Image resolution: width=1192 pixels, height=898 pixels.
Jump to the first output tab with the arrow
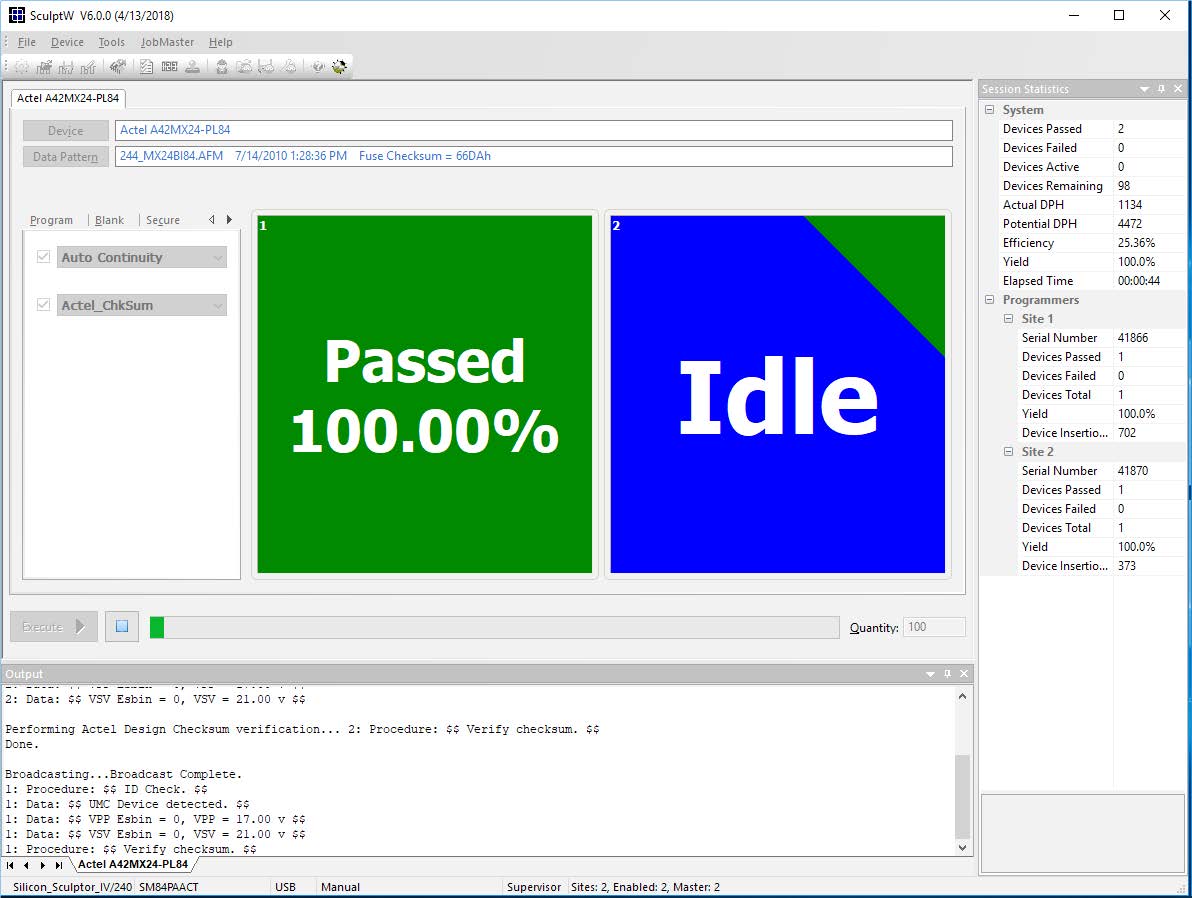pos(10,865)
